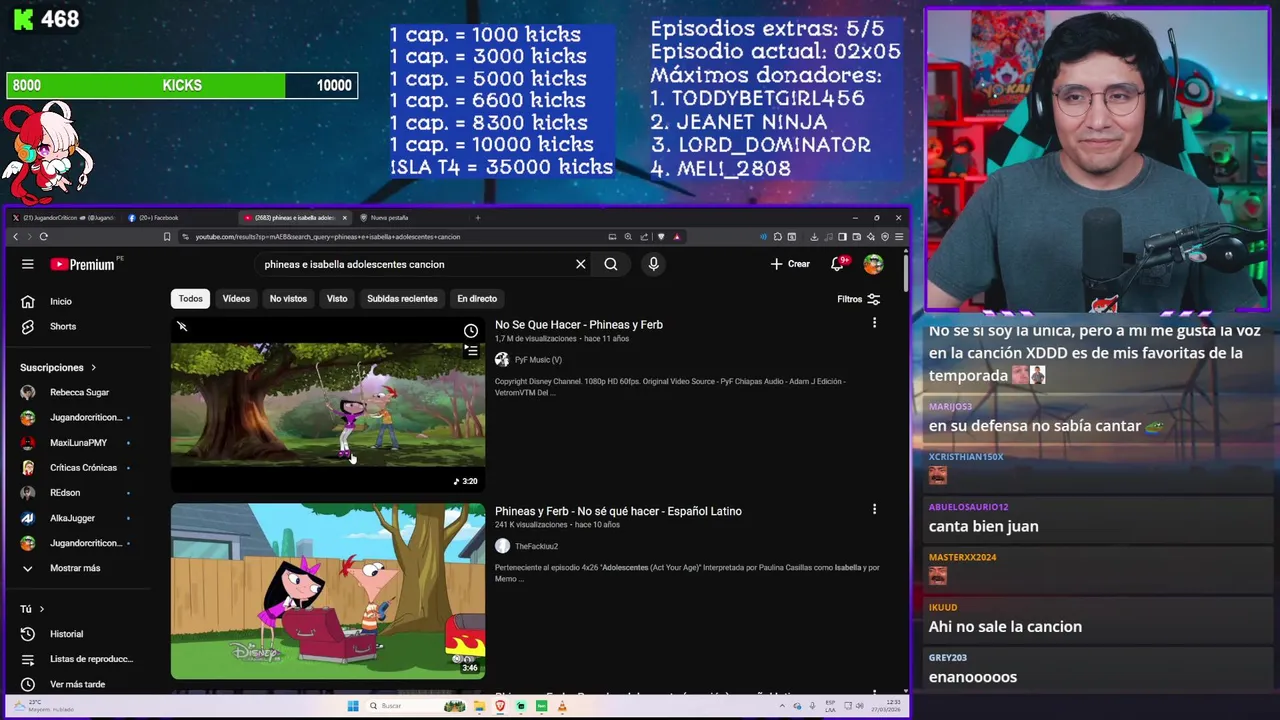Open File Explorer from taskbar
1280x720 pixels.
(x=479, y=706)
